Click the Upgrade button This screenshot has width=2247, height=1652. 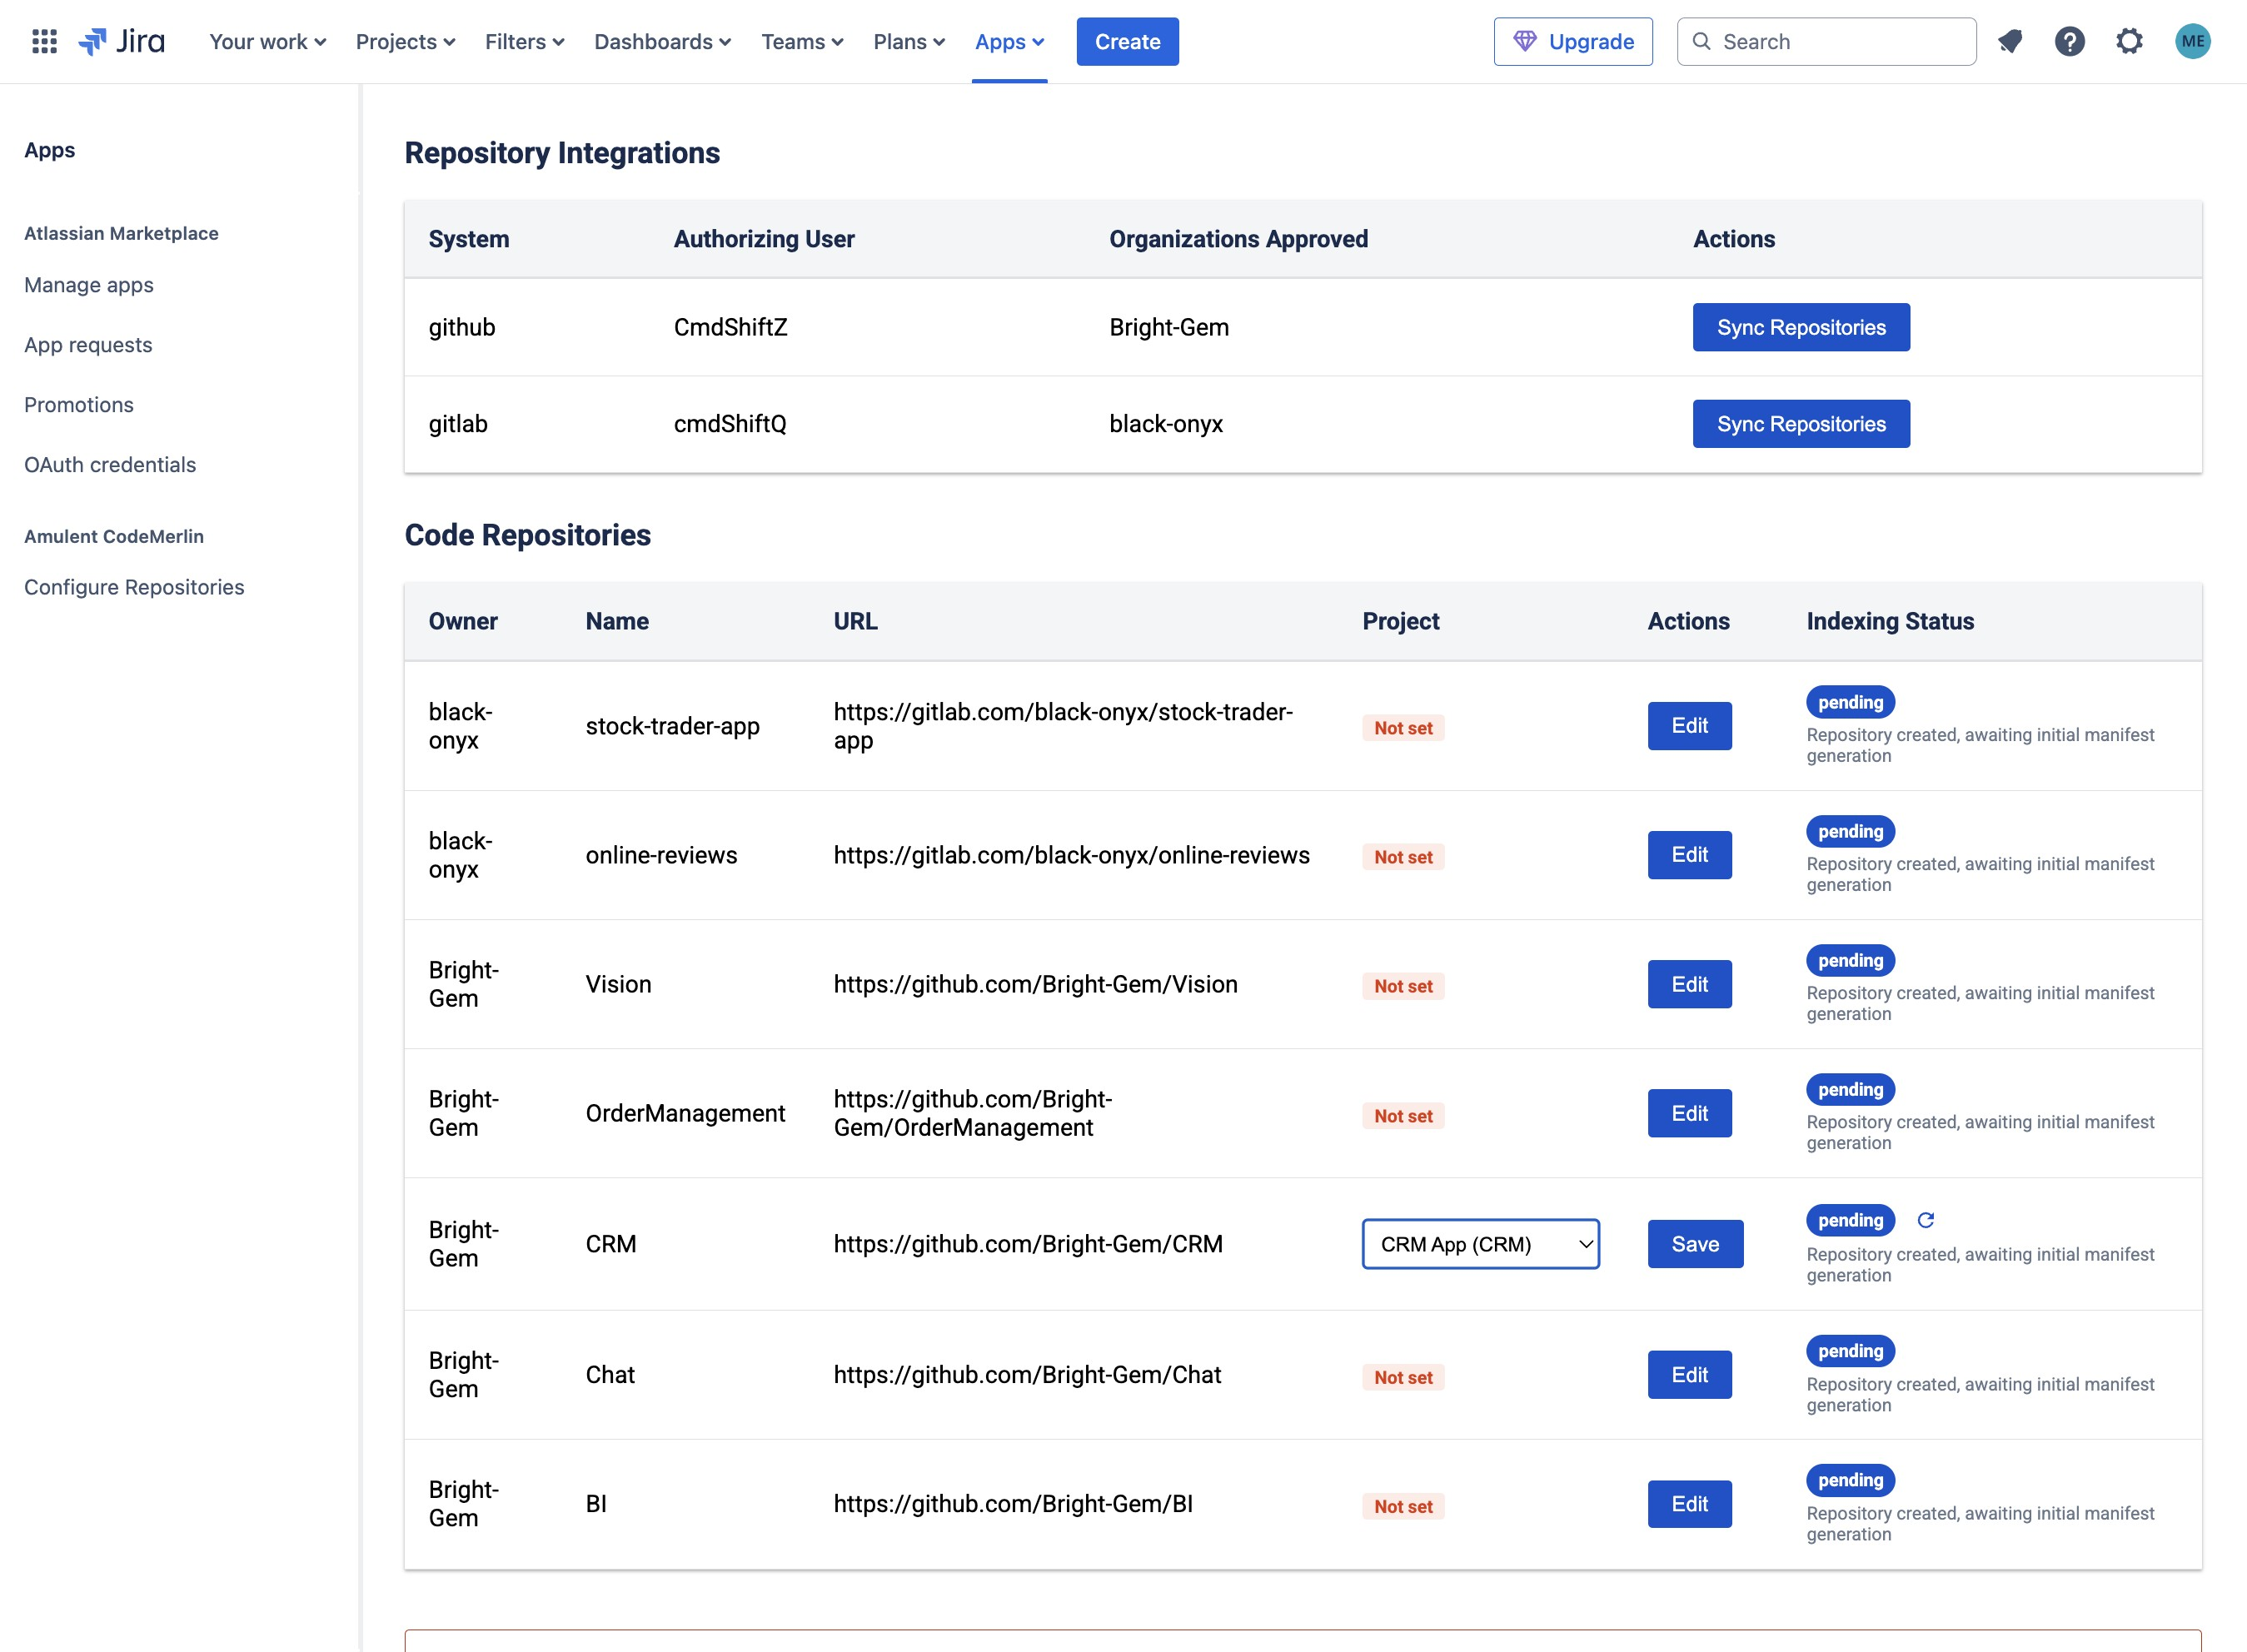click(x=1573, y=41)
